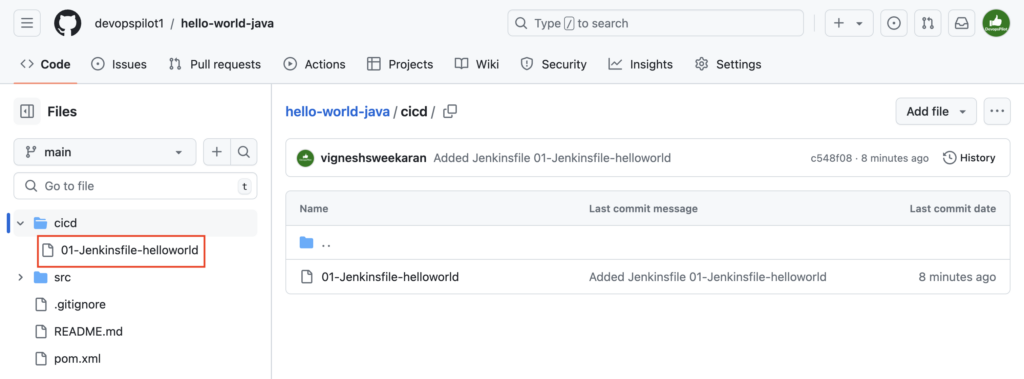View commit History
Viewport: 1024px width, 379px height.
(969, 157)
